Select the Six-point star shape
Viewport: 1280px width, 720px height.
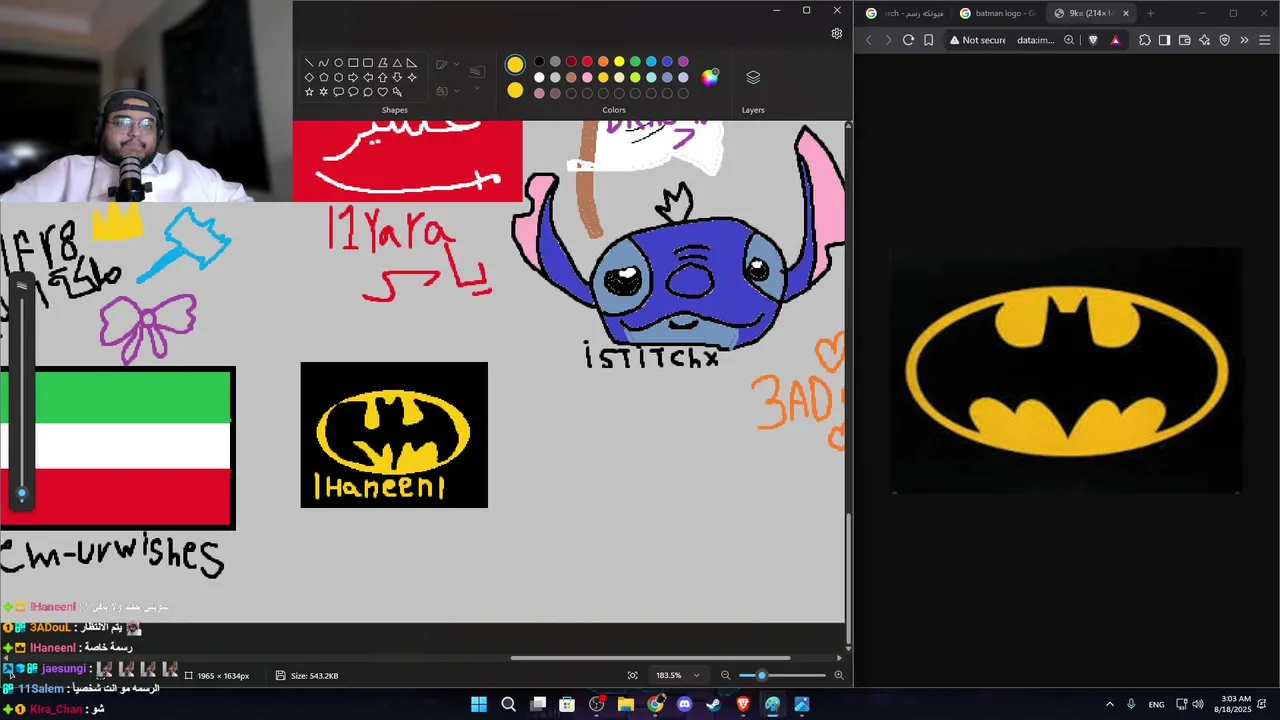coord(324,92)
